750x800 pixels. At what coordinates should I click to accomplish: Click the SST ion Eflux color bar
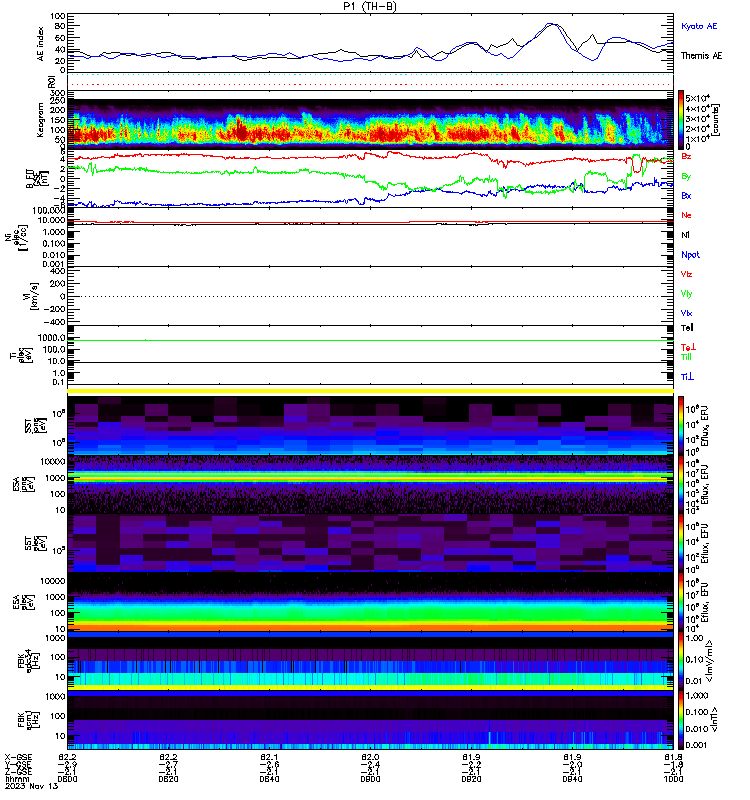pos(681,426)
